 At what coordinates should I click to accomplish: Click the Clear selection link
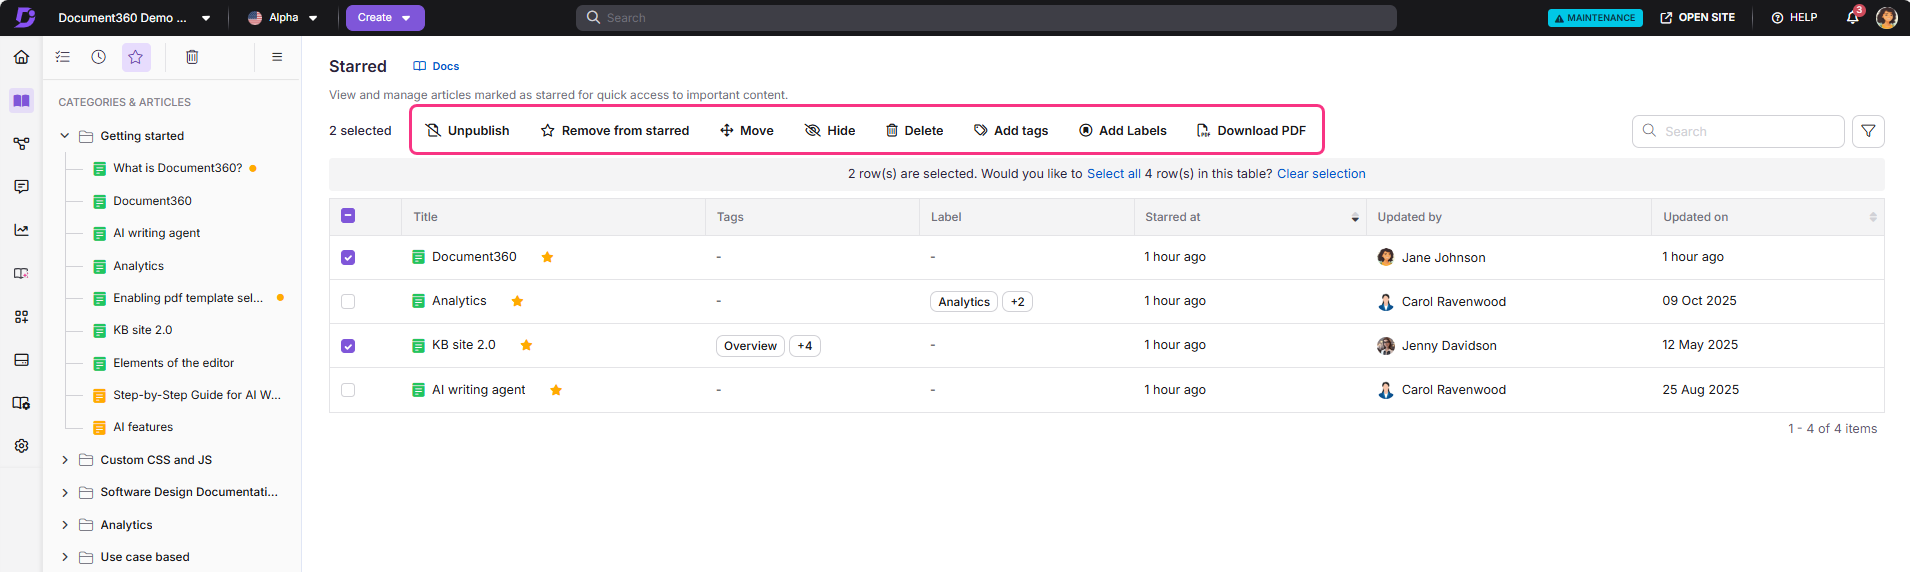pyautogui.click(x=1321, y=174)
